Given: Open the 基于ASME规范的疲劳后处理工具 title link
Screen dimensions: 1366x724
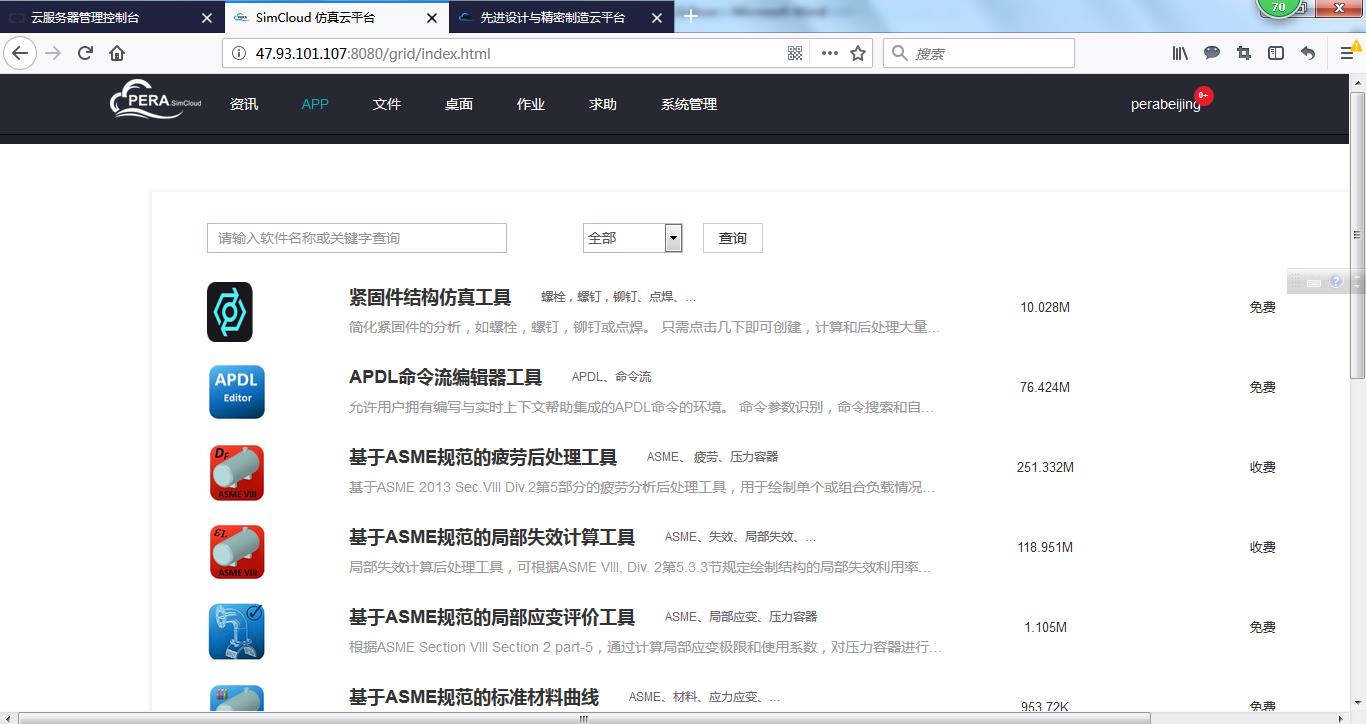Looking at the screenshot, I should (483, 457).
